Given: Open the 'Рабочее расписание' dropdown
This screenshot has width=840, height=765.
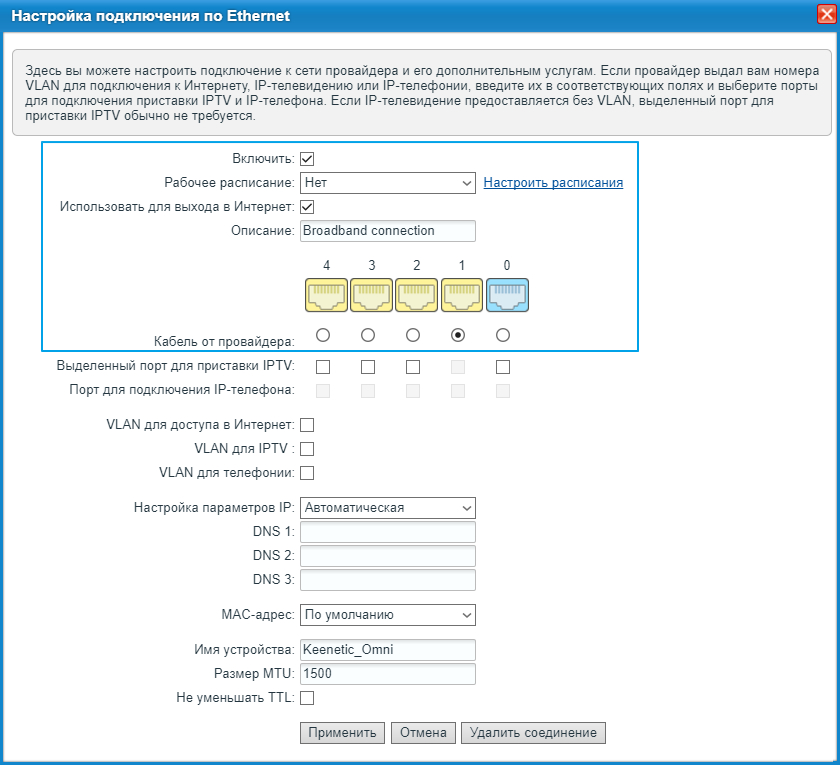Looking at the screenshot, I should pos(387,183).
